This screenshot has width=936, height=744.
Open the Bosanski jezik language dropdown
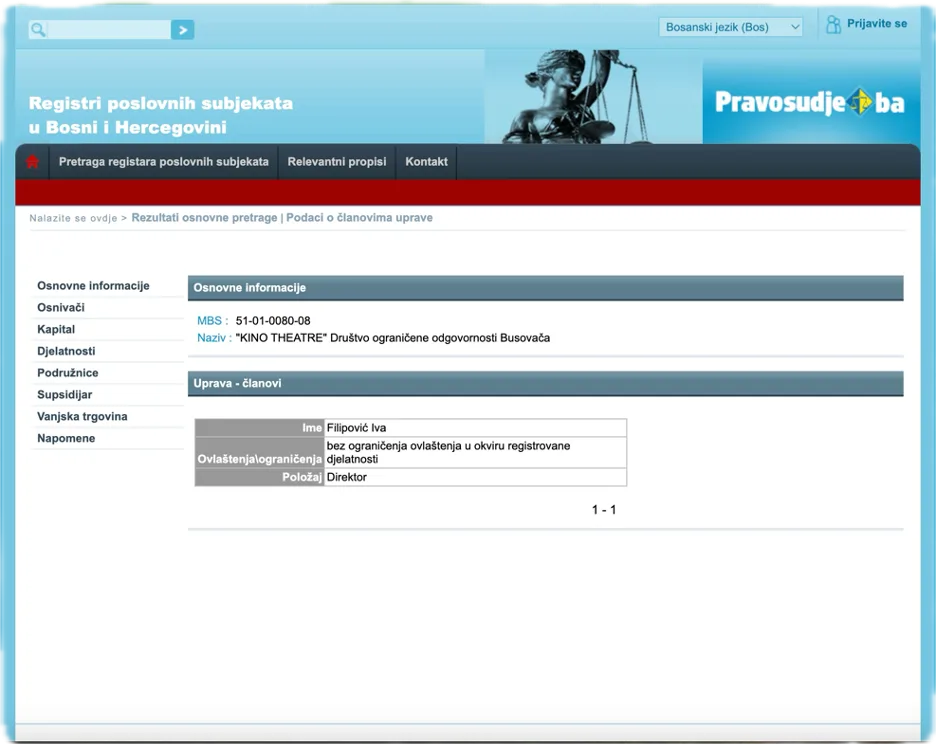click(x=731, y=27)
